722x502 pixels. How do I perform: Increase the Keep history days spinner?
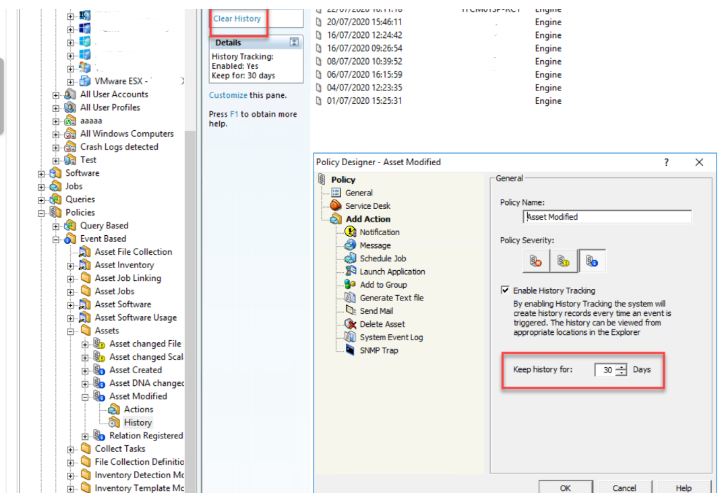click(622, 365)
